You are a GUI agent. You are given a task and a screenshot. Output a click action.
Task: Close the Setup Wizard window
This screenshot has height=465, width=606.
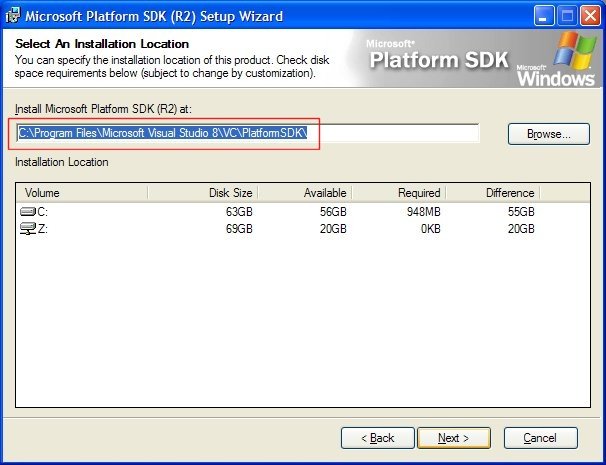pos(588,16)
